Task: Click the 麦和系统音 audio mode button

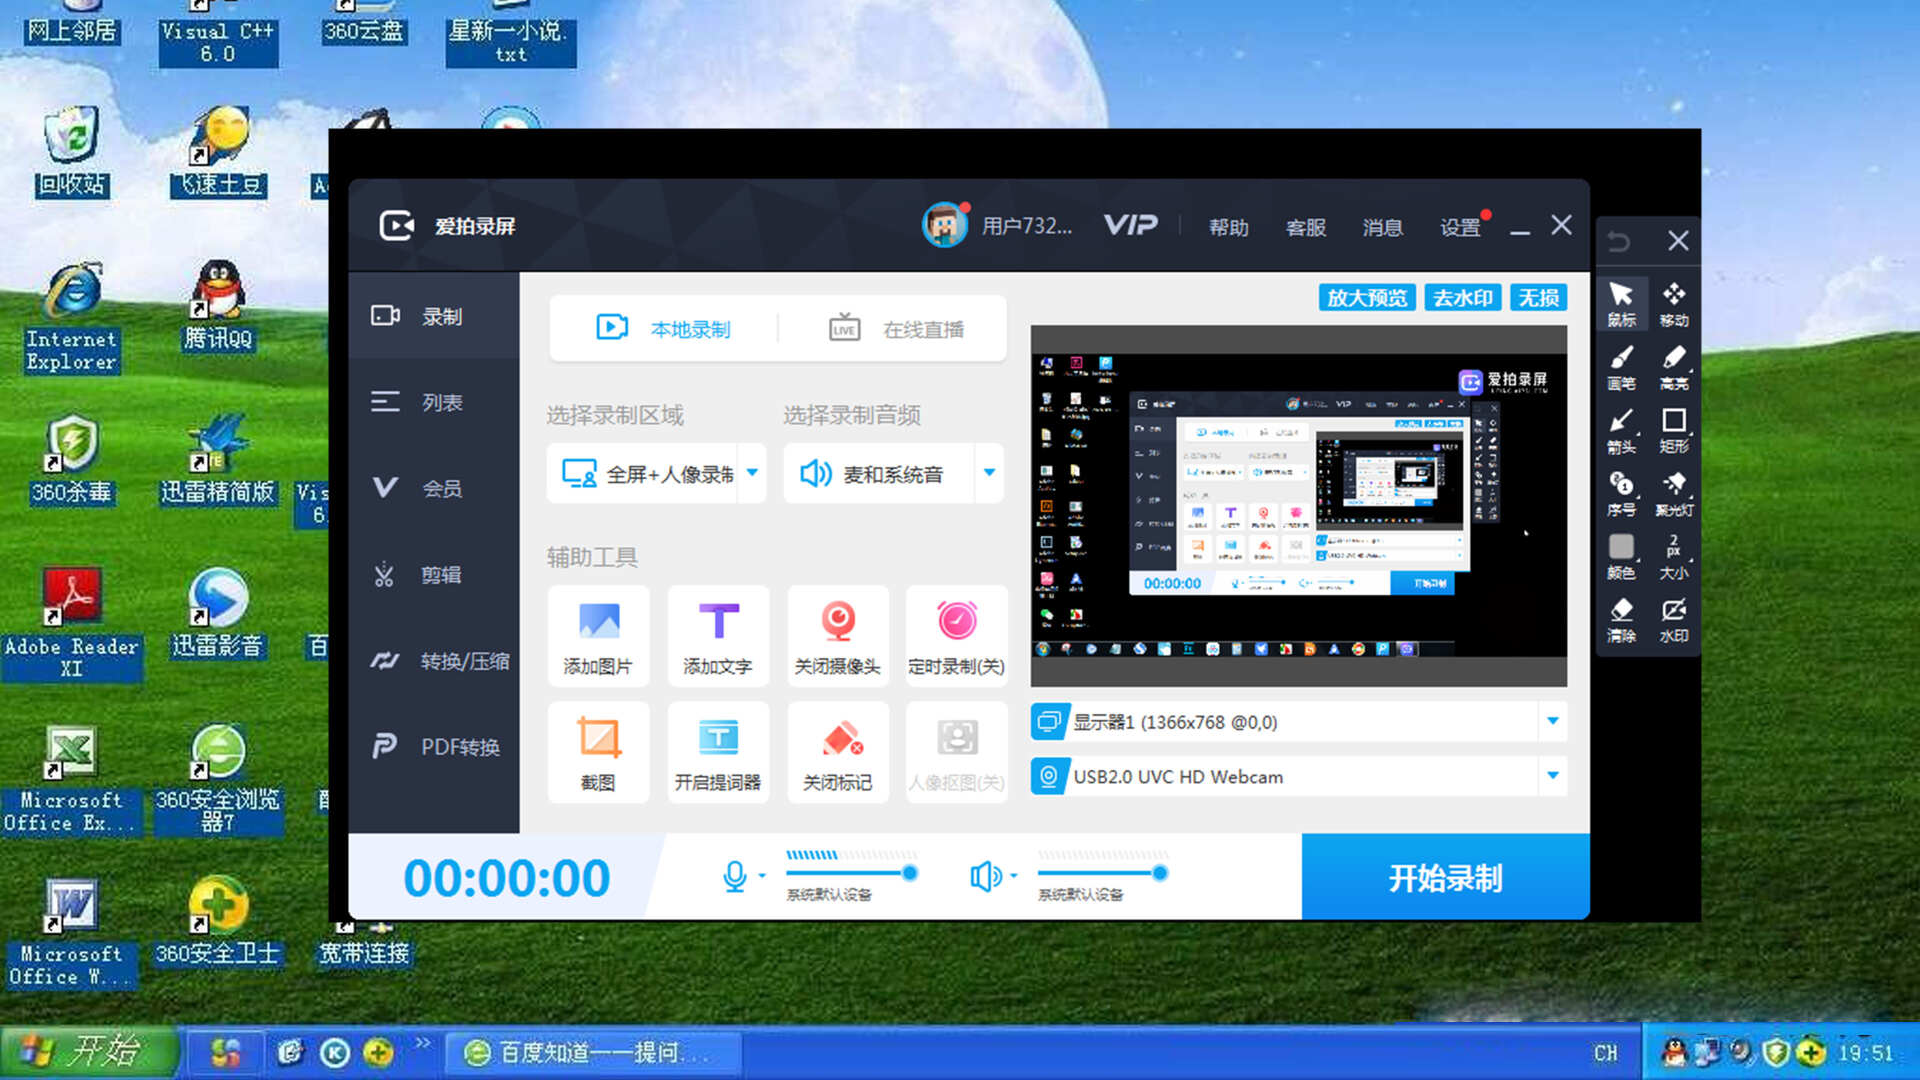Action: (879, 473)
